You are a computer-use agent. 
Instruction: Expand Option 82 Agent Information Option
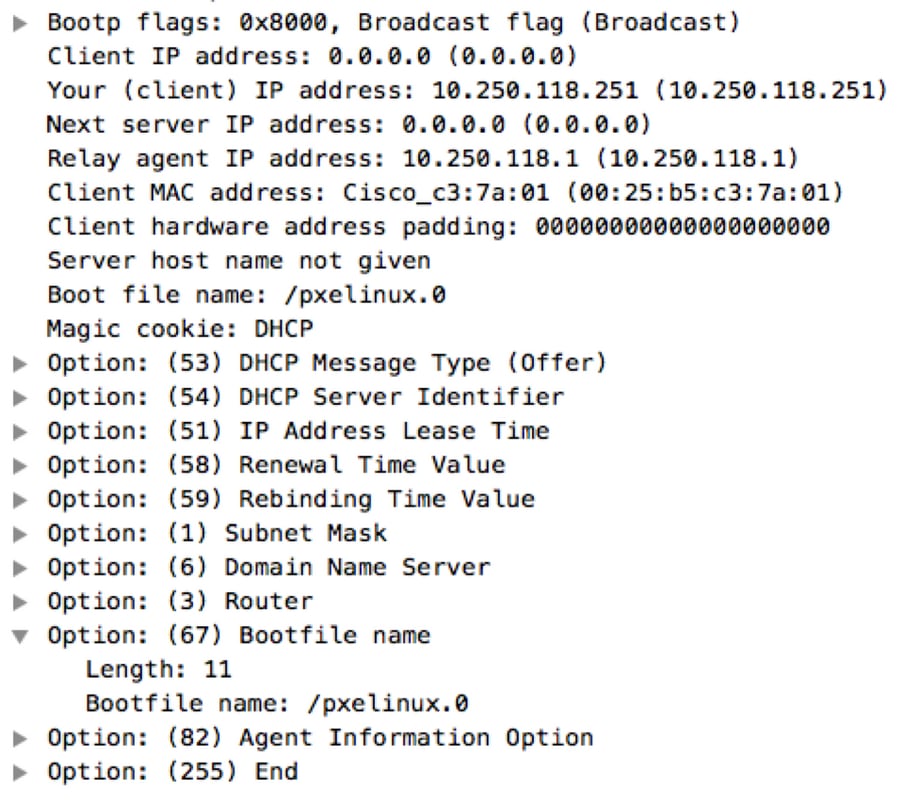click(20, 738)
